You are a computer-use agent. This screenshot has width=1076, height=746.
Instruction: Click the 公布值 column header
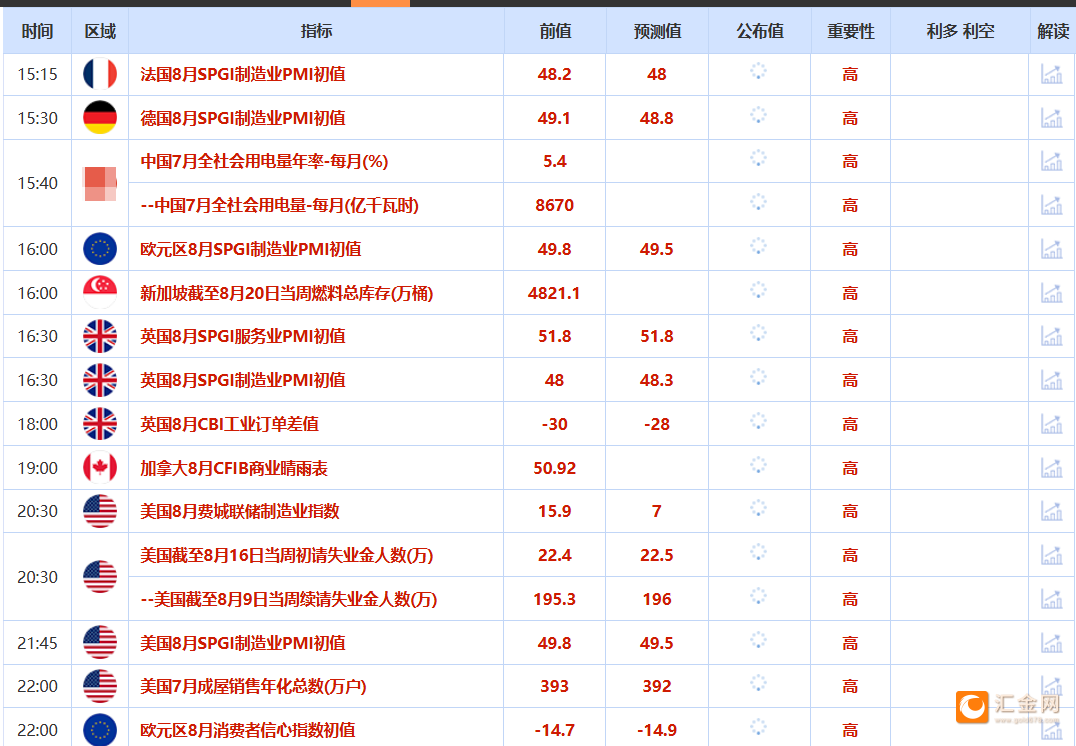759,31
